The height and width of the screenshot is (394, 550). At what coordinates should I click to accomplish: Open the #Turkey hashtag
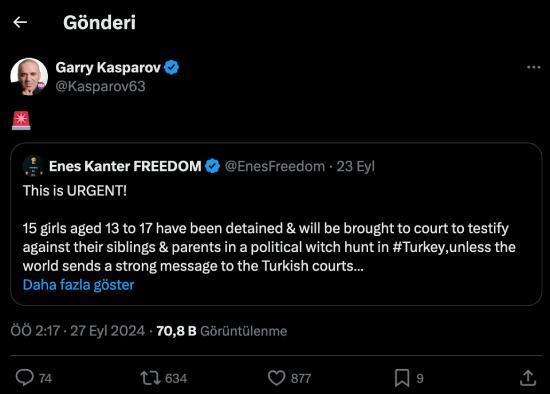[x=419, y=247]
